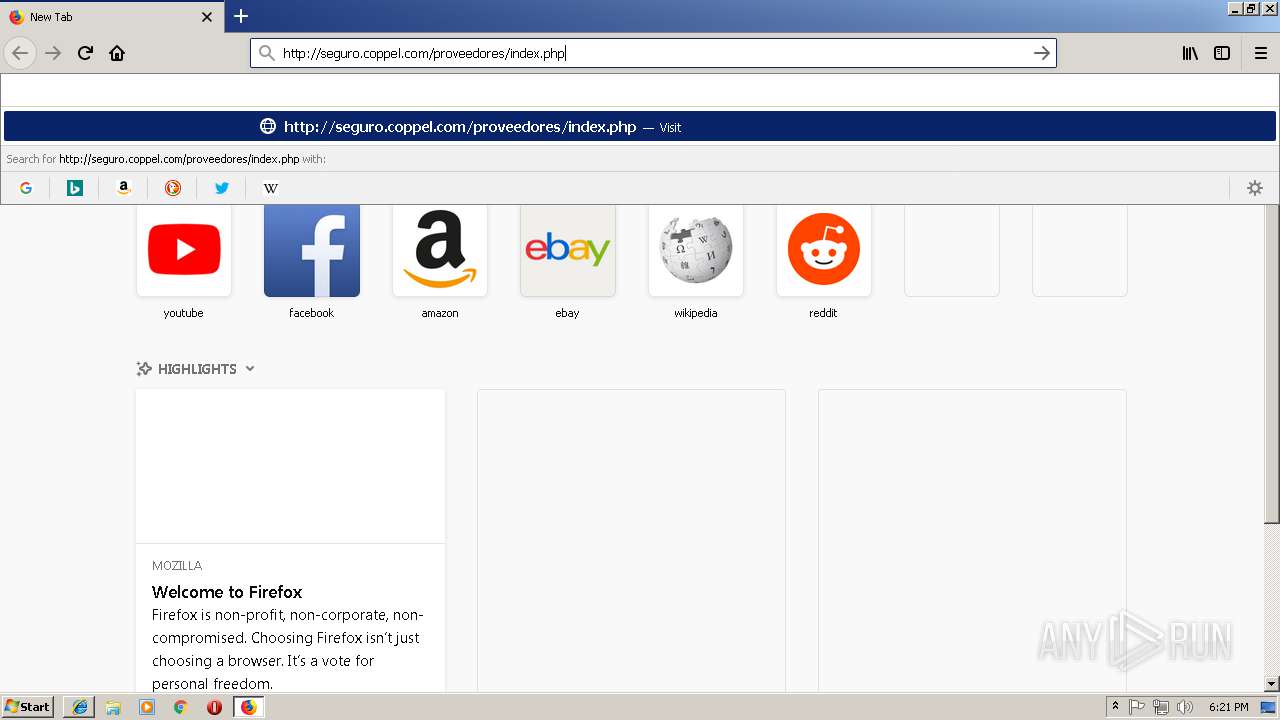Click the Go arrow in the address bar
The height and width of the screenshot is (720, 1280).
pos(1041,53)
